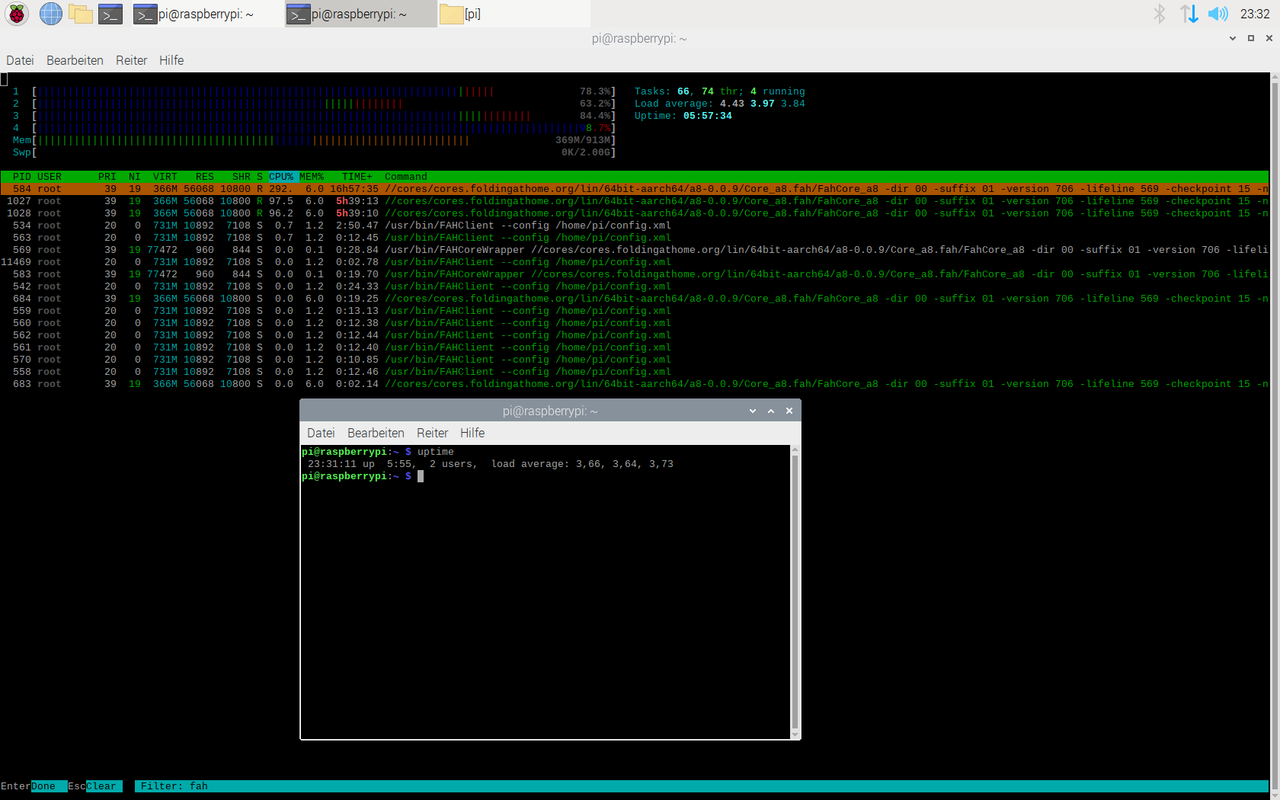Viewport: 1280px width, 800px height.
Task: Click the uptime output line
Action: tap(490, 464)
